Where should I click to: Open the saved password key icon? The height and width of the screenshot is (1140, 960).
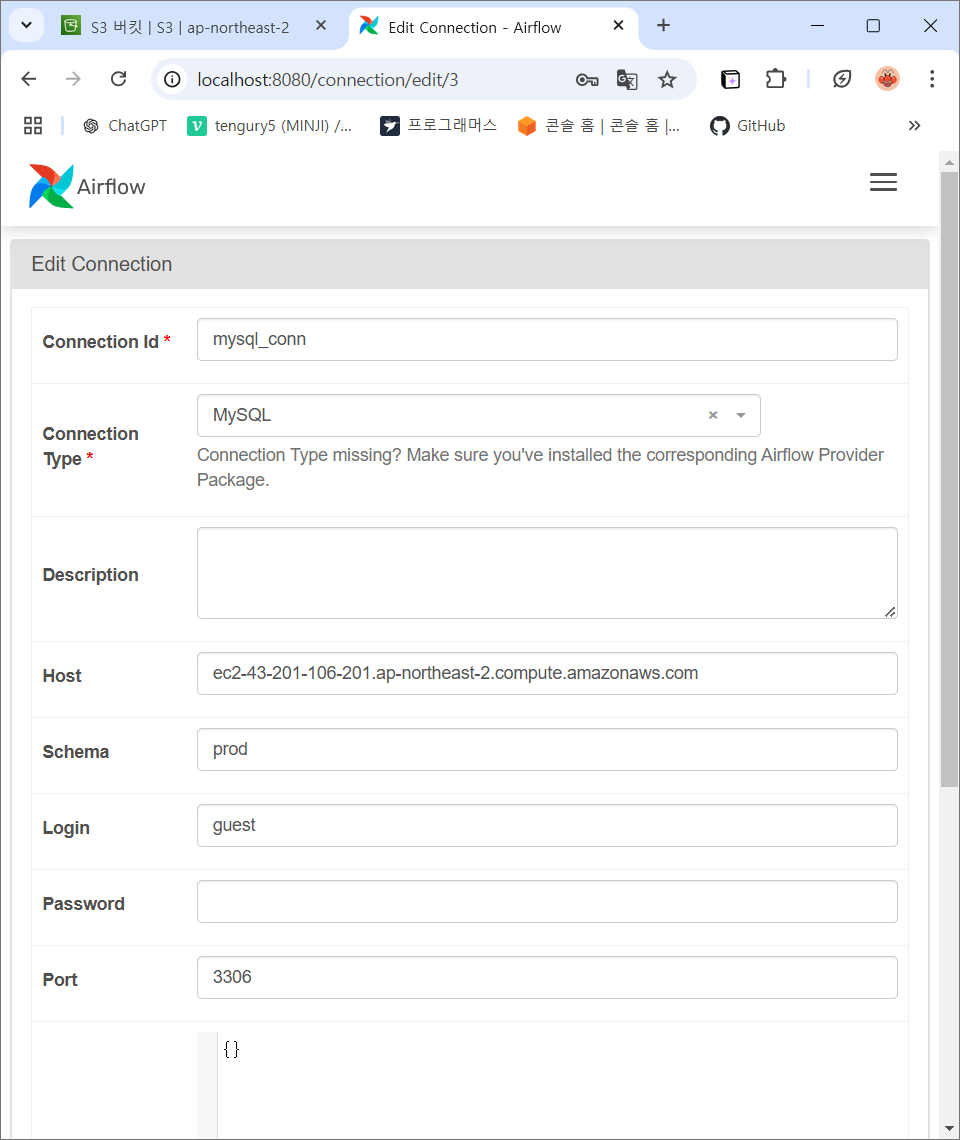(587, 80)
